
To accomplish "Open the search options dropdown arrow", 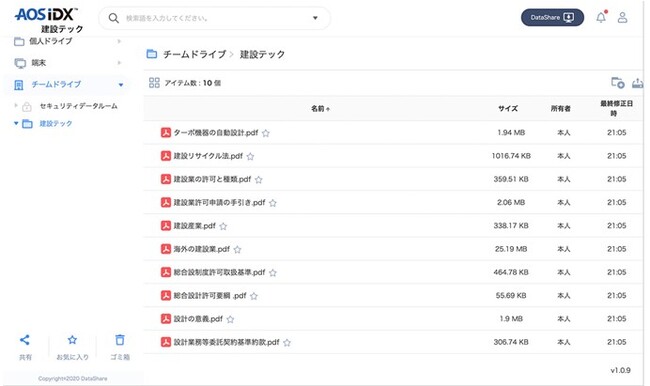I will point(315,18).
